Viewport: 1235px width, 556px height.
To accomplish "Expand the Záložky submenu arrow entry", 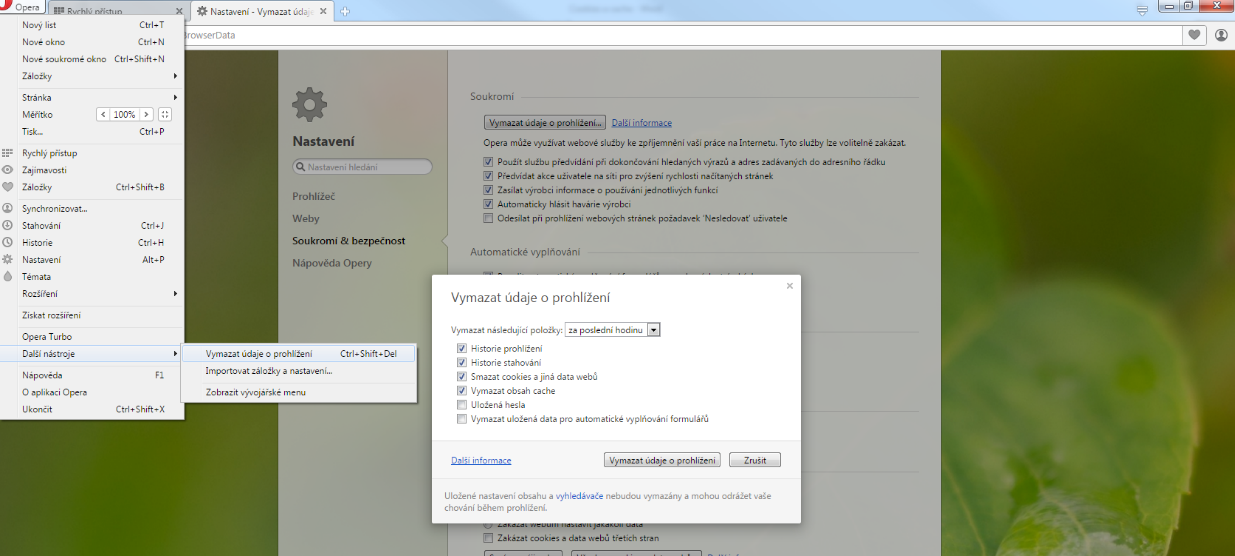I will click(x=92, y=76).
